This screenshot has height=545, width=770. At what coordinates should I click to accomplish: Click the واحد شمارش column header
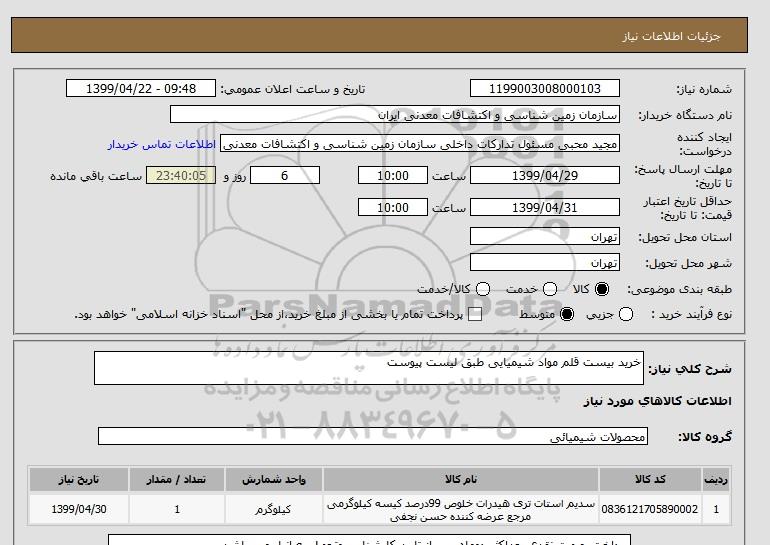[274, 479]
